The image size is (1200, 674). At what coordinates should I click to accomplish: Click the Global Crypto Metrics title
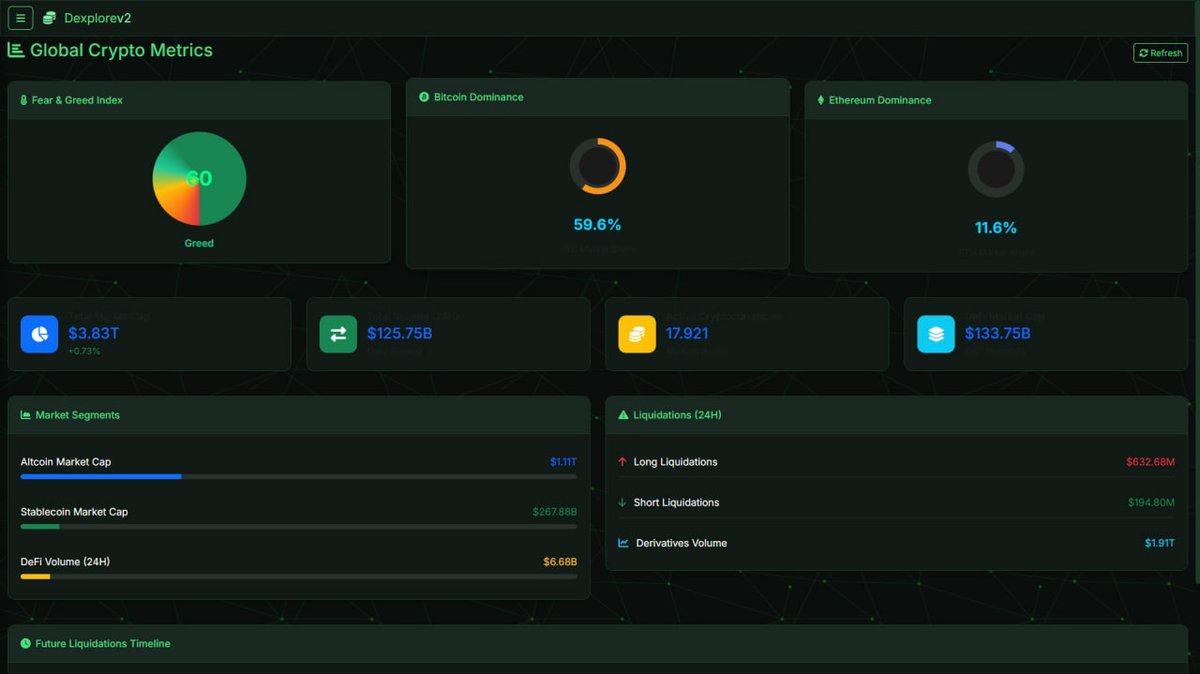click(121, 50)
